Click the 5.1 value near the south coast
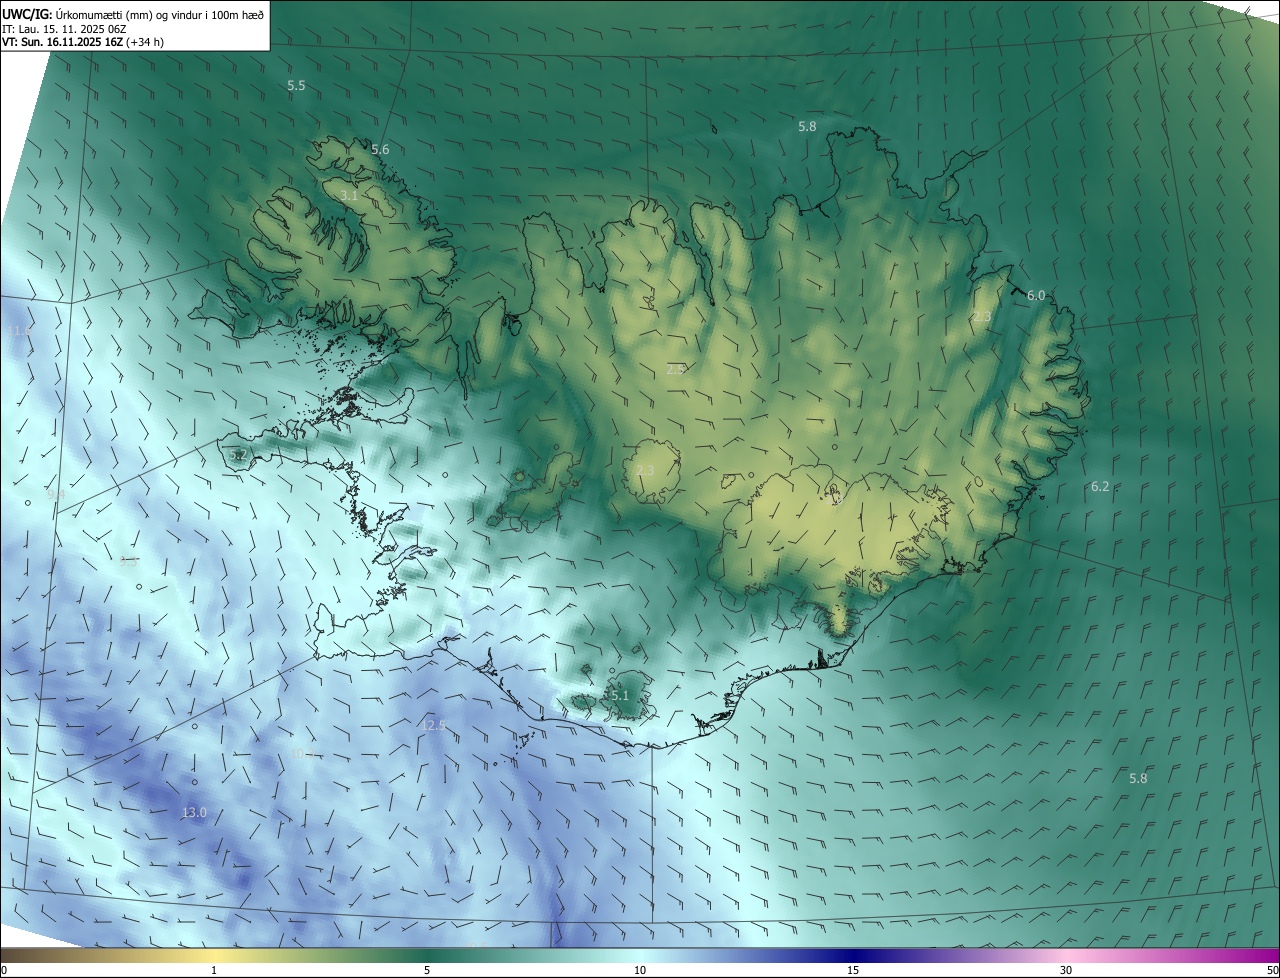Image resolution: width=1280 pixels, height=978 pixels. 619,696
